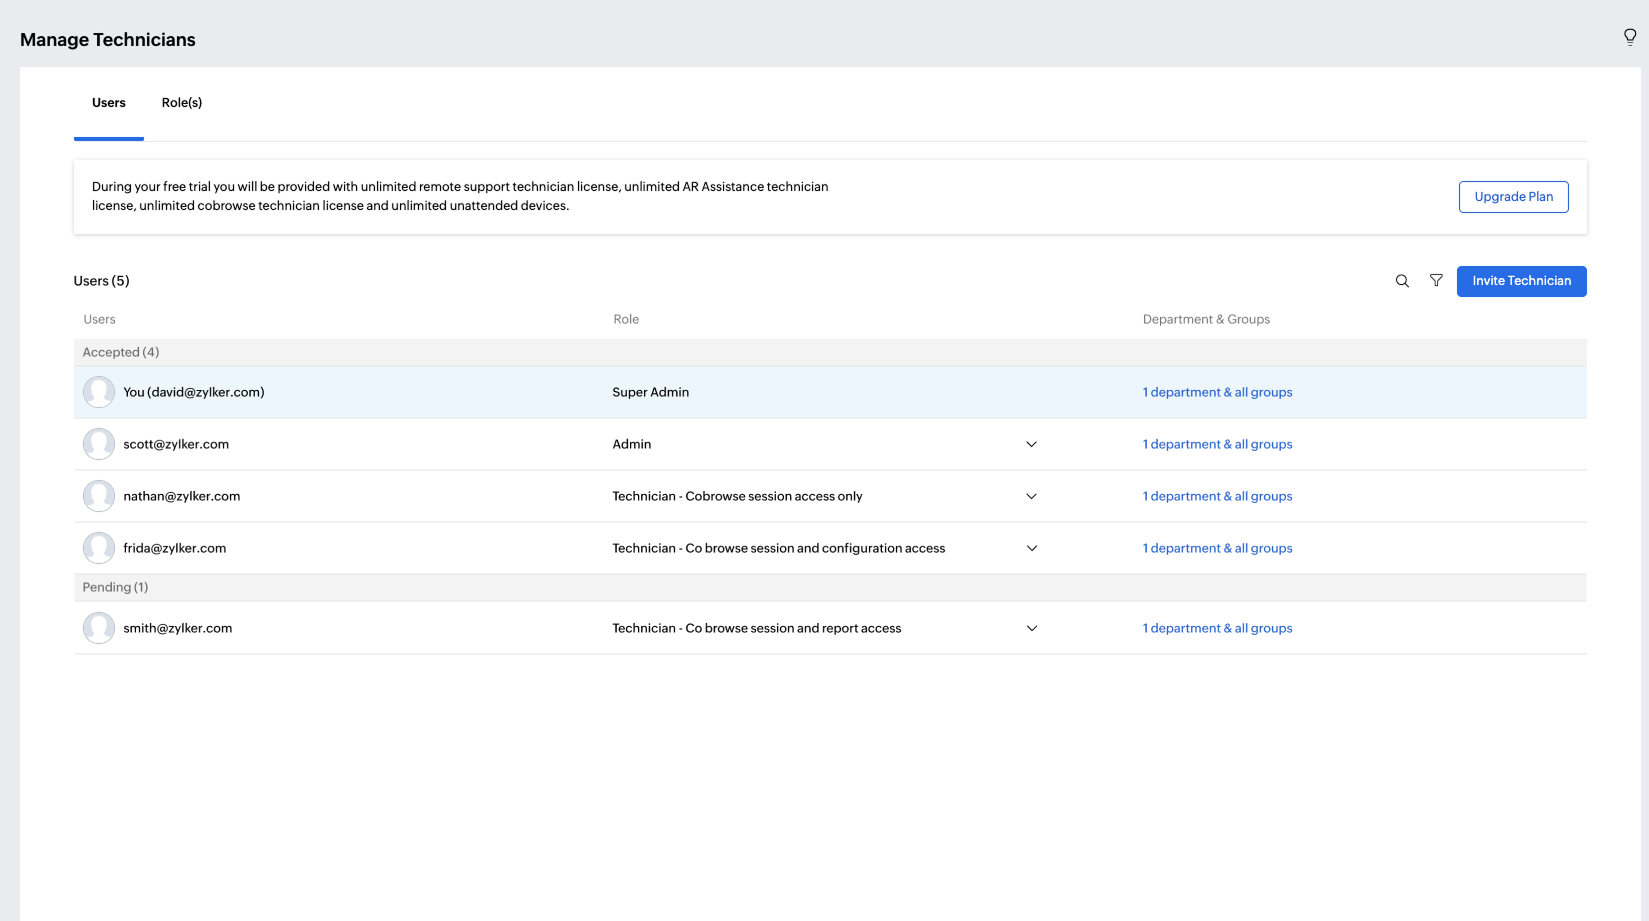The width and height of the screenshot is (1649, 921).
Task: Open department link for smith@zylker.com
Action: tap(1217, 628)
